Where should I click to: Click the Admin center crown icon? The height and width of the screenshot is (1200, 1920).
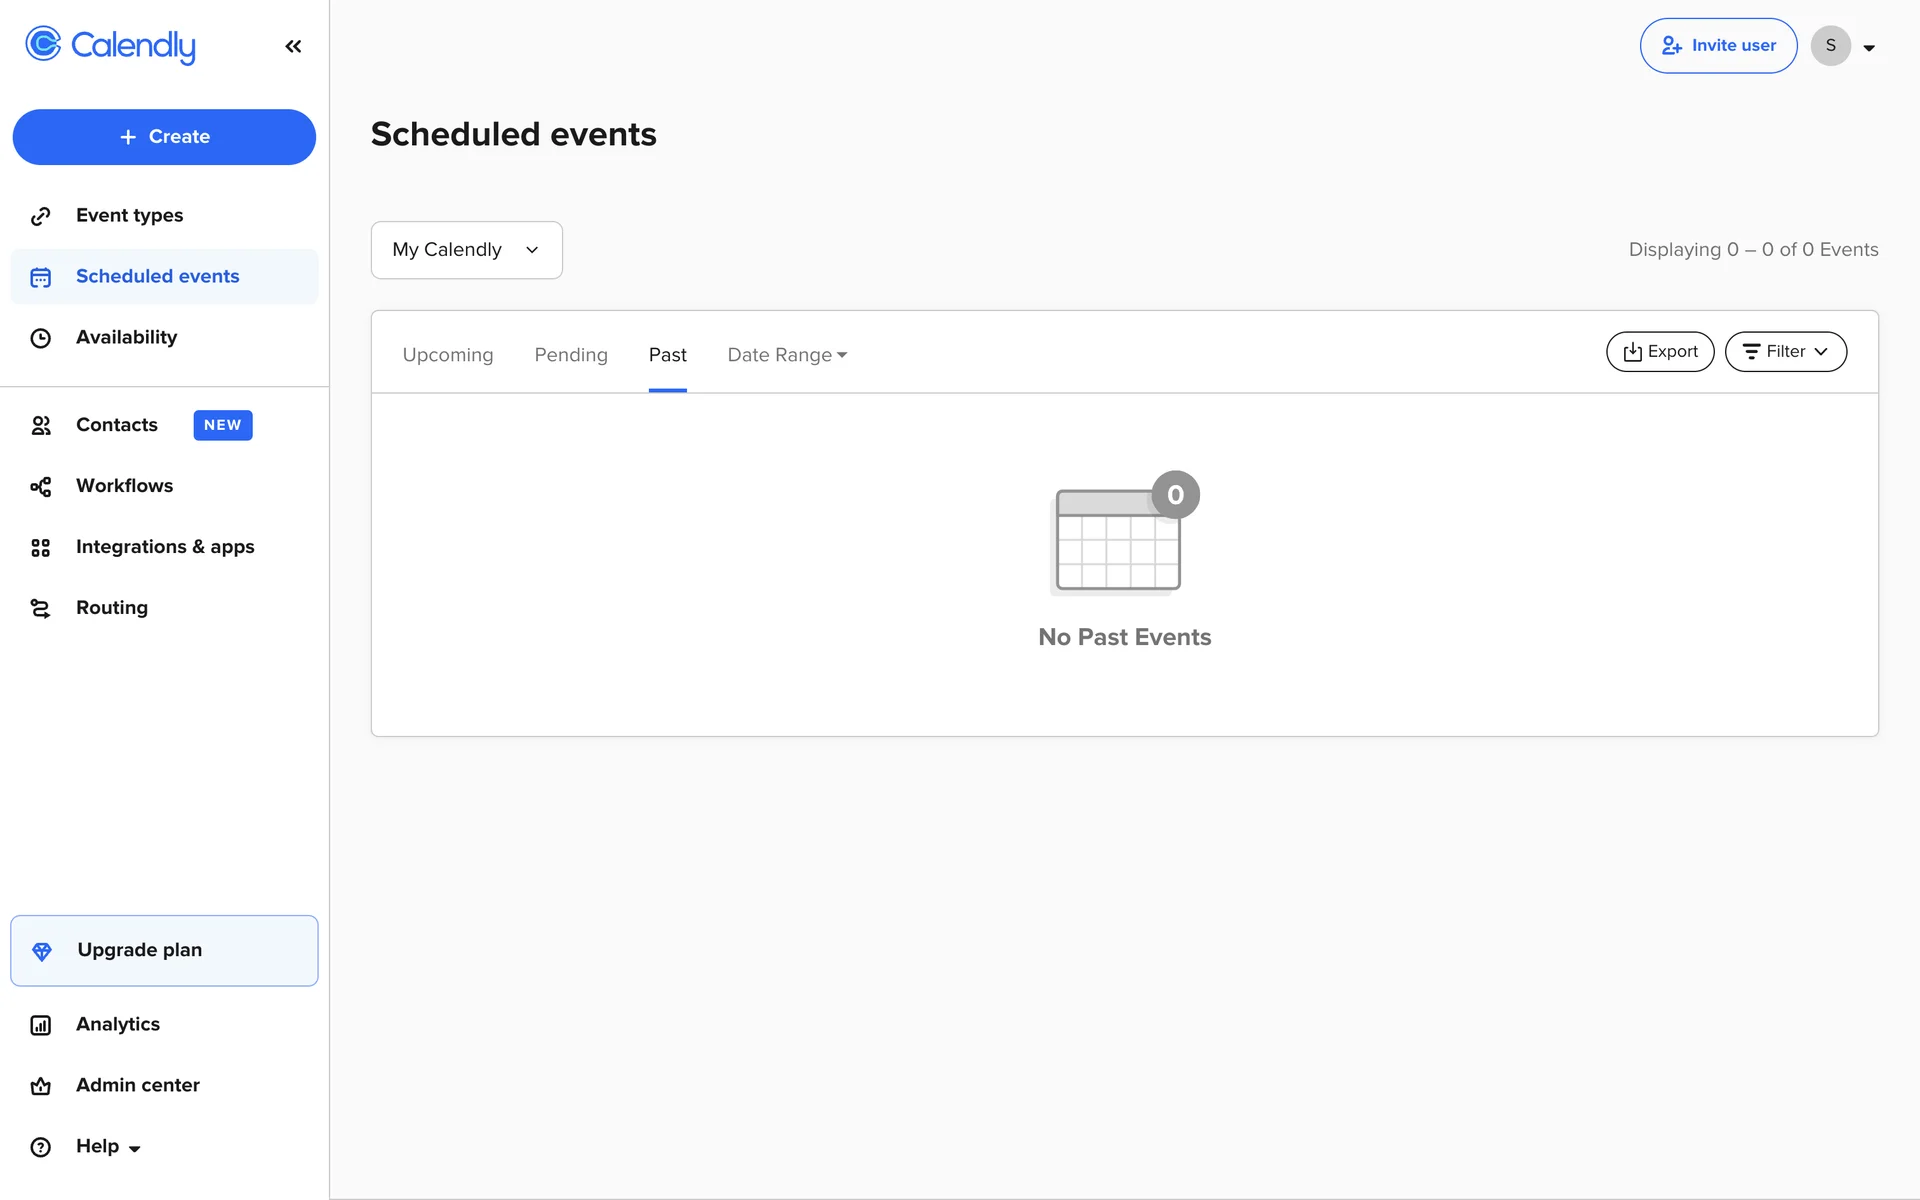tap(41, 1086)
